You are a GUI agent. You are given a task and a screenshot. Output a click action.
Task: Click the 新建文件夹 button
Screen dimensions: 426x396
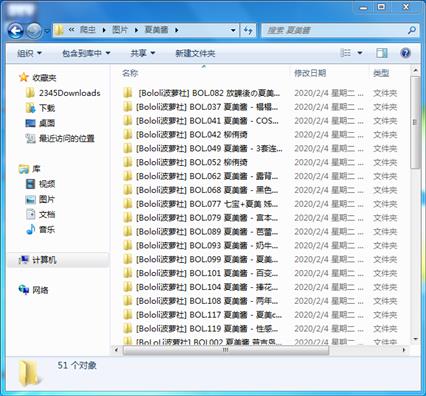[x=195, y=53]
